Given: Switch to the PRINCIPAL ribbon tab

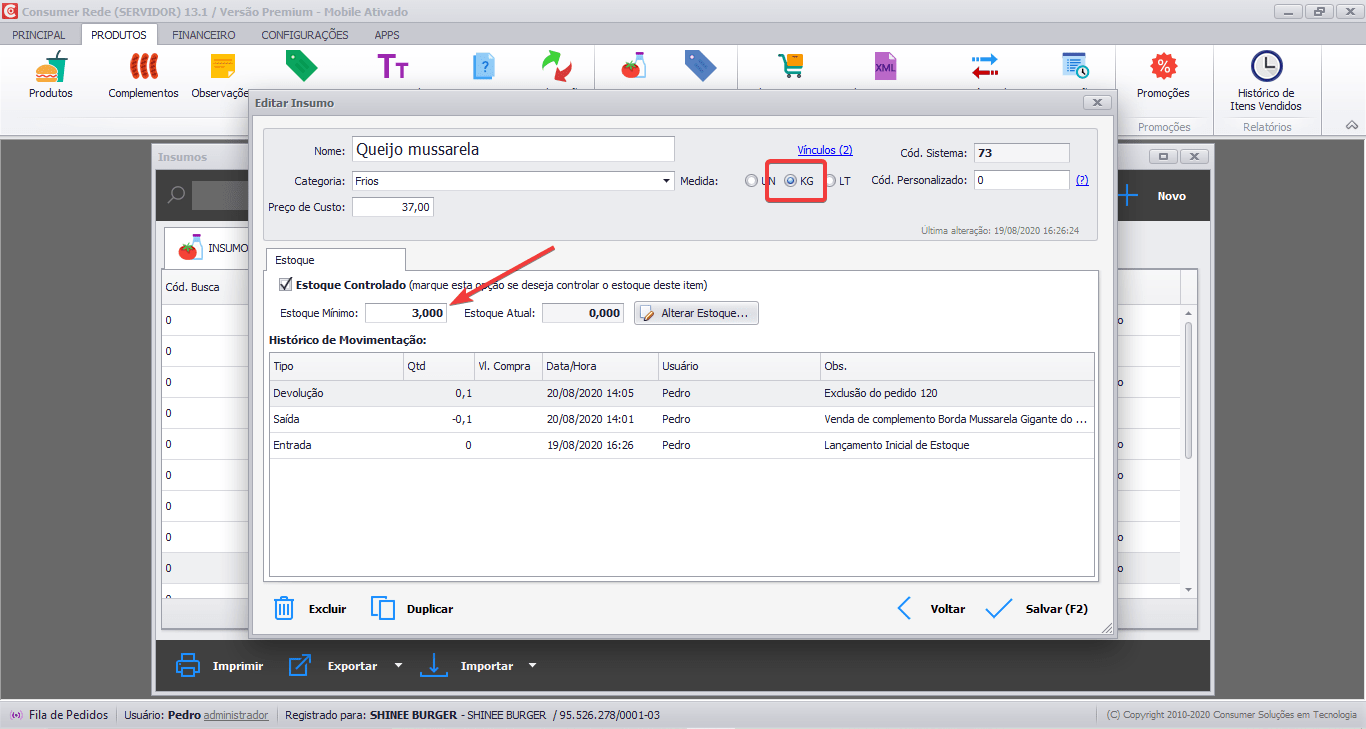Looking at the screenshot, I should click(x=39, y=35).
